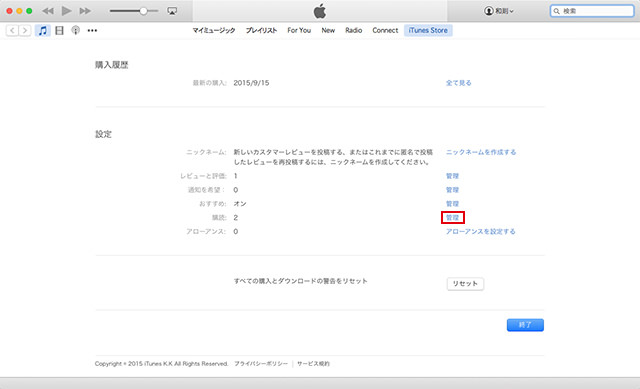The height and width of the screenshot is (389, 640).
Task: Switch to For You tab
Action: point(299,30)
